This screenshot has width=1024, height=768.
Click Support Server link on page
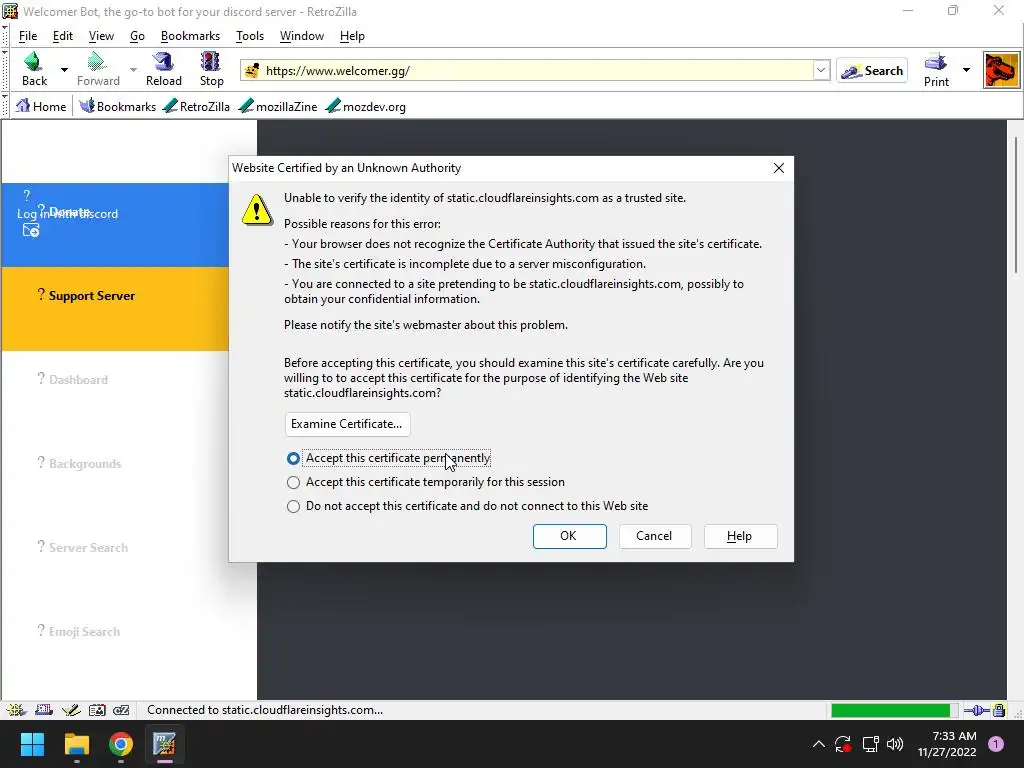coord(91,296)
